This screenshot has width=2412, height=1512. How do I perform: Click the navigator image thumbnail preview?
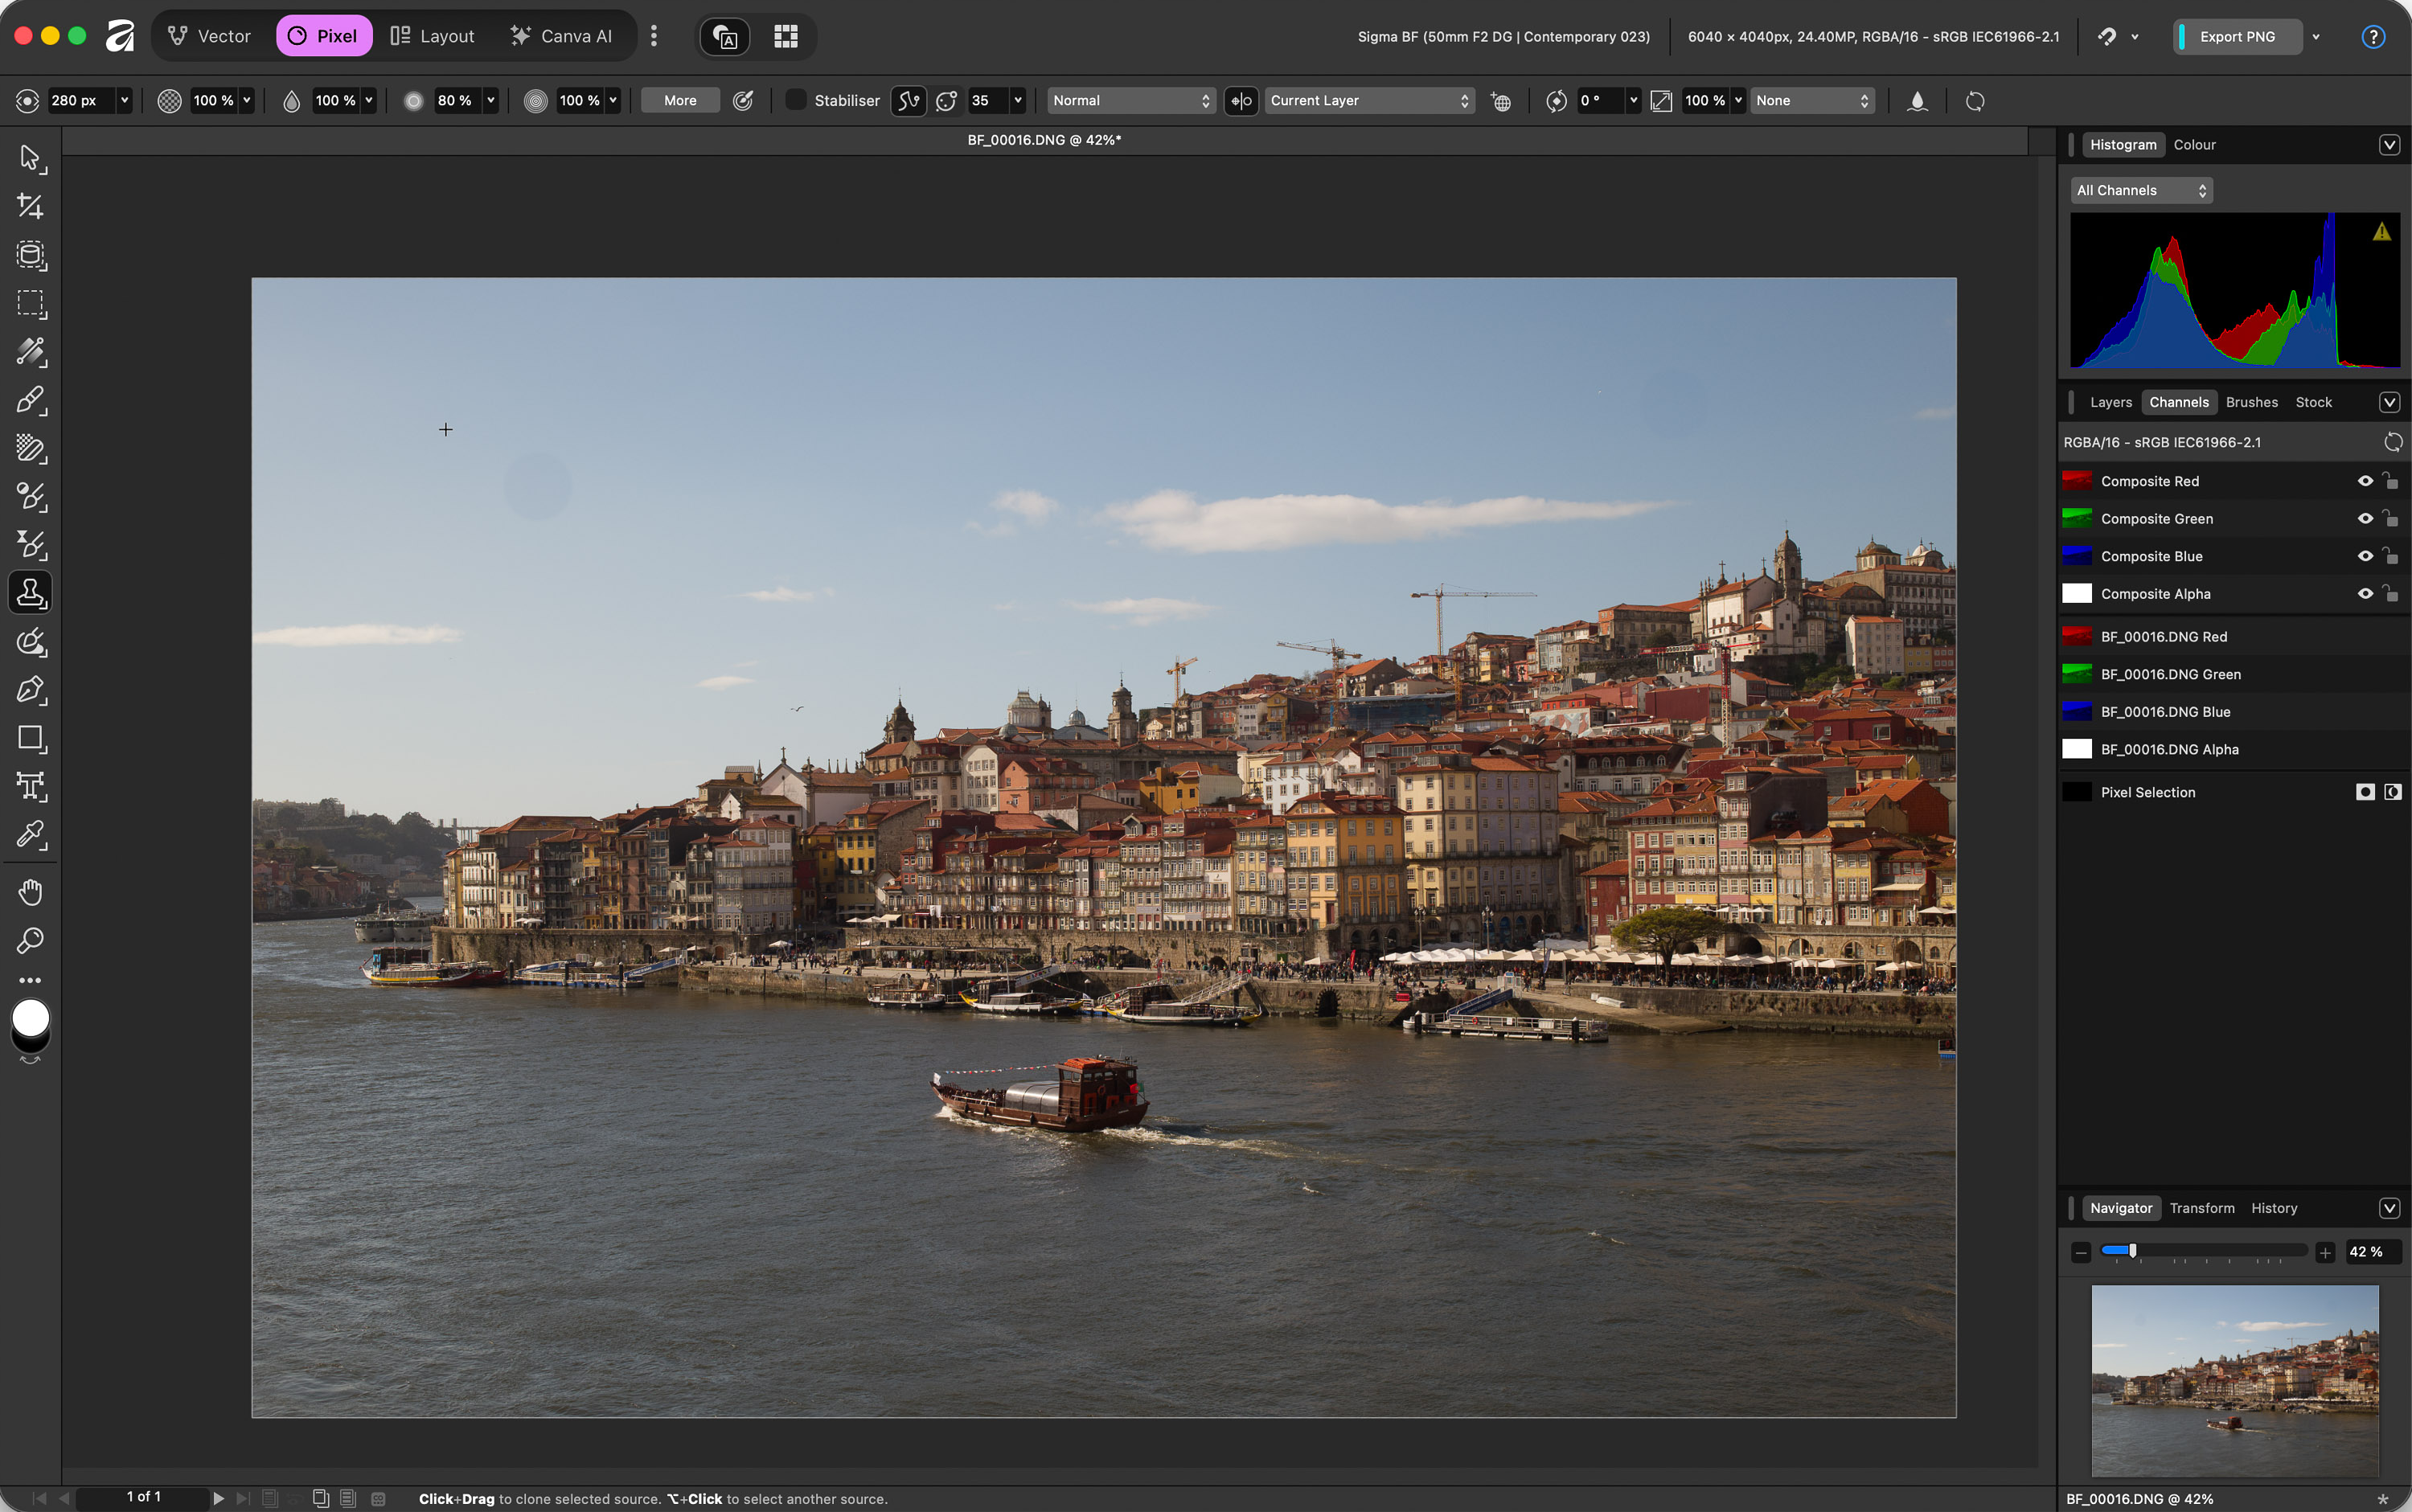tap(2235, 1380)
